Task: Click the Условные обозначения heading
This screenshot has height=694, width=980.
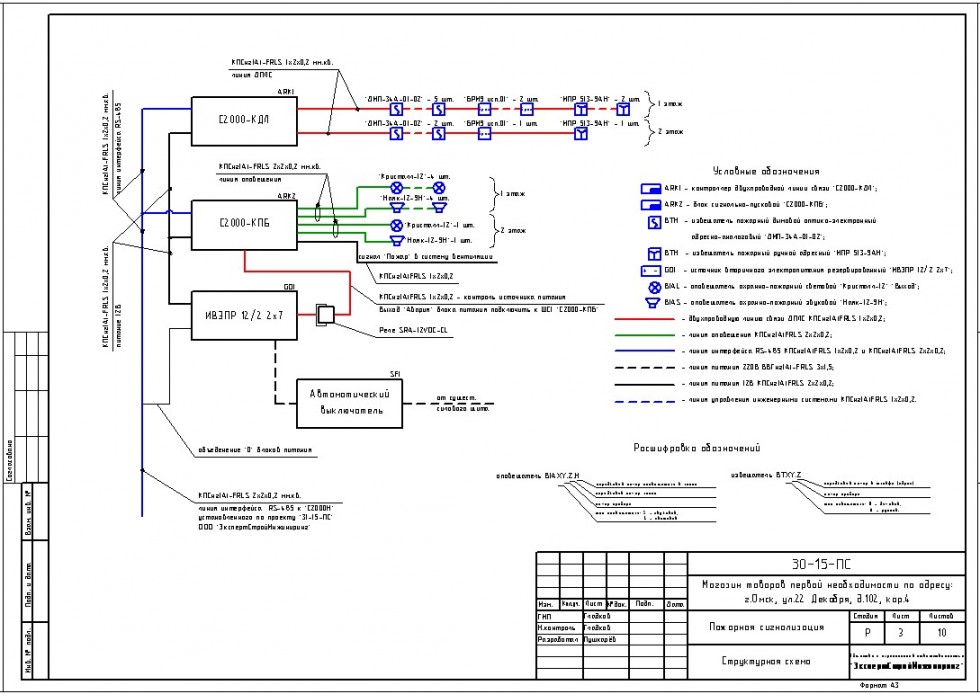Action: [765, 171]
